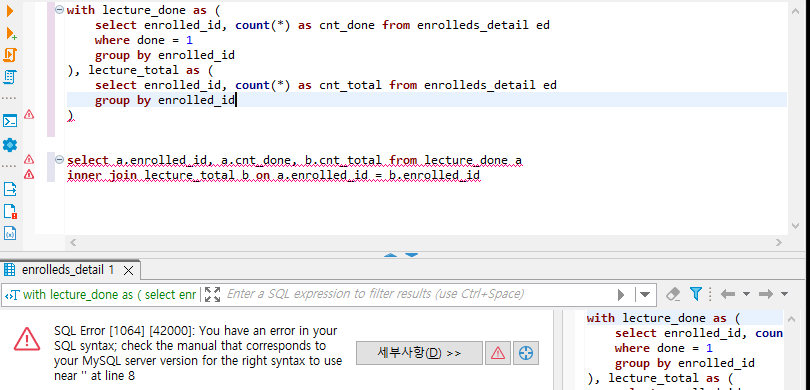Screen dimensions: 810x390
Task: Navigate forward with the right arrow in results
Action: click(766, 294)
